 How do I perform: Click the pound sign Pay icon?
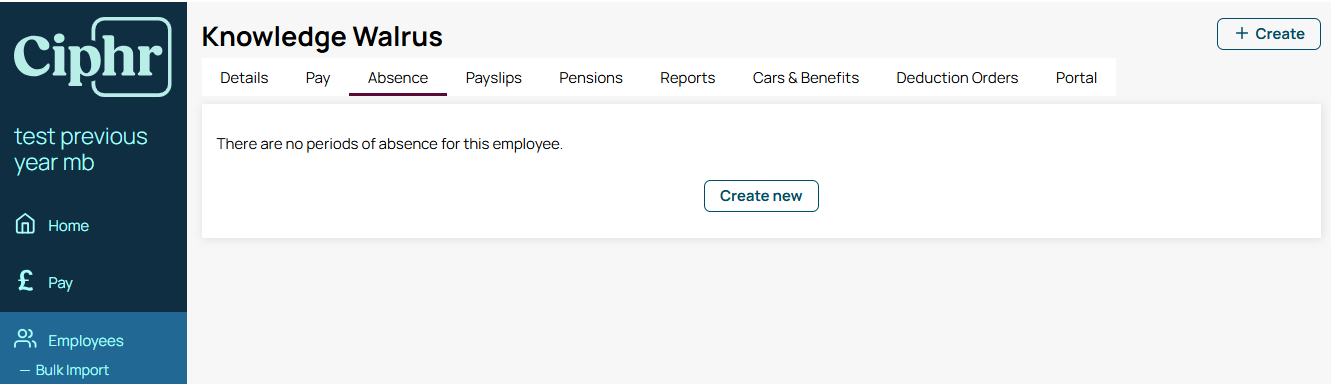click(26, 281)
